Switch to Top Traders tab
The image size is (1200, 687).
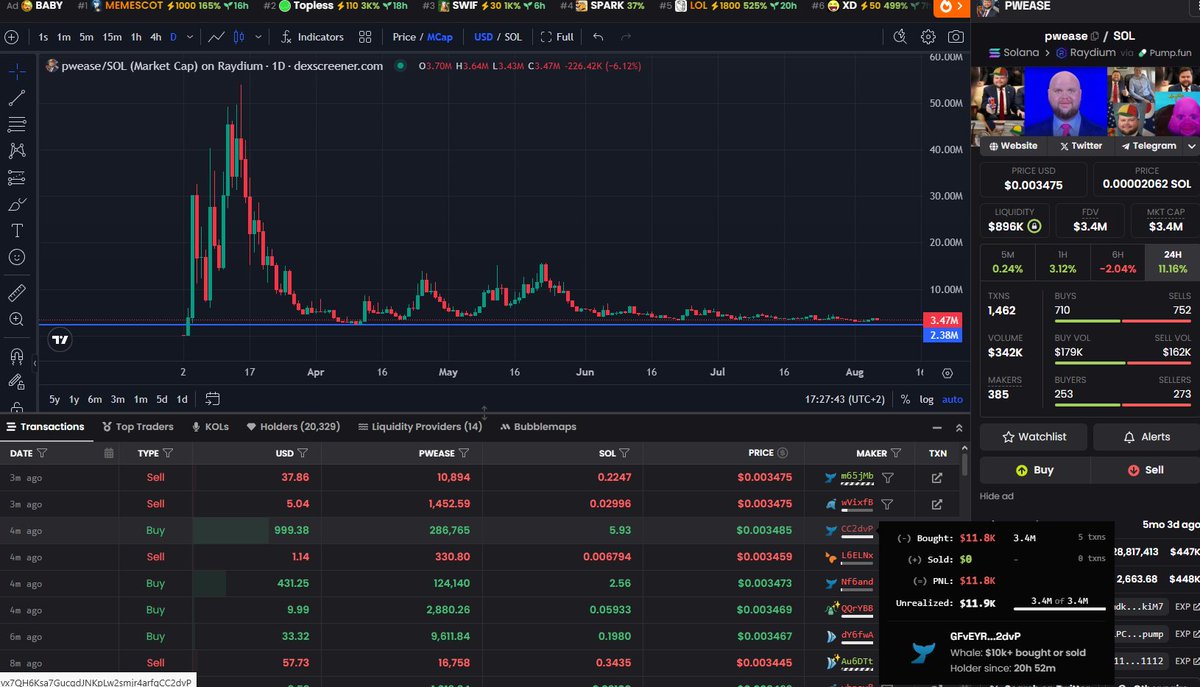pos(137,427)
